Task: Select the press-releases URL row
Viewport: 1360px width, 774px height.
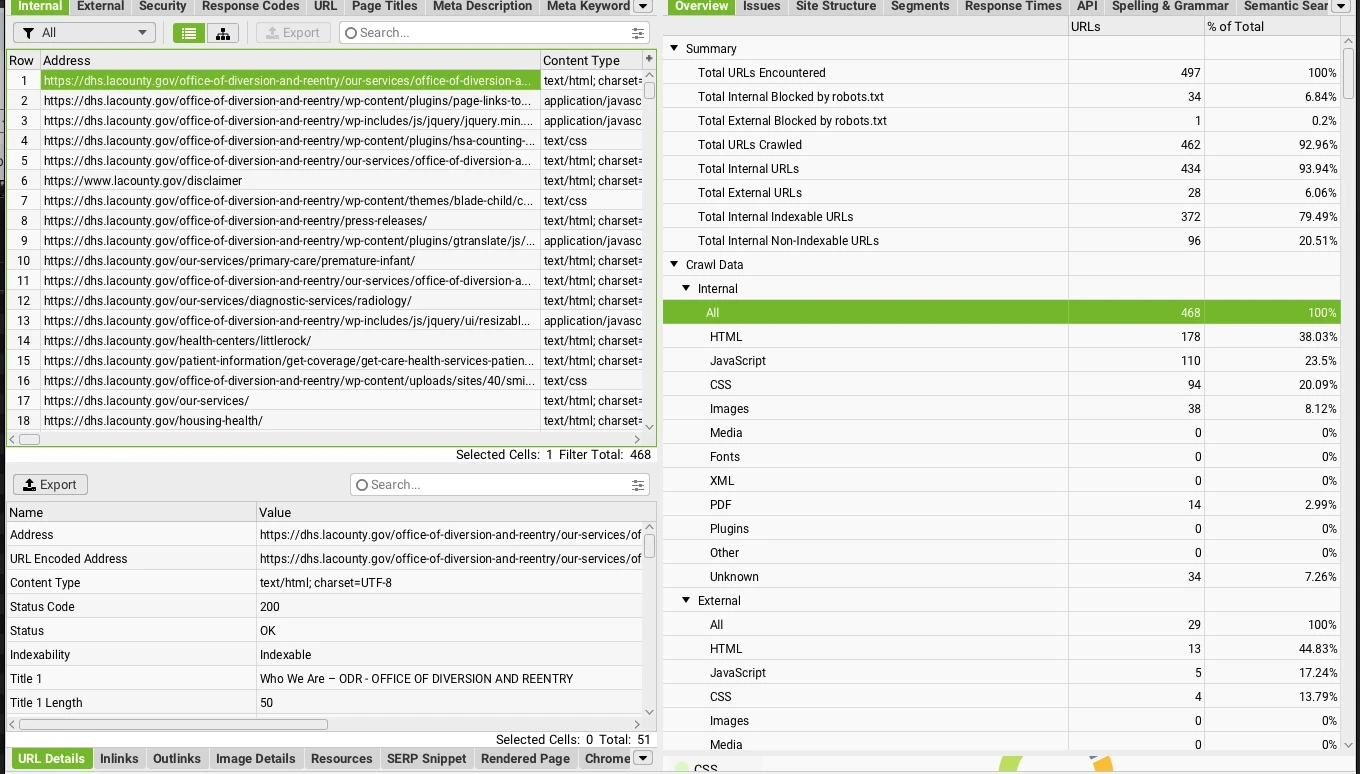Action: click(x=324, y=221)
